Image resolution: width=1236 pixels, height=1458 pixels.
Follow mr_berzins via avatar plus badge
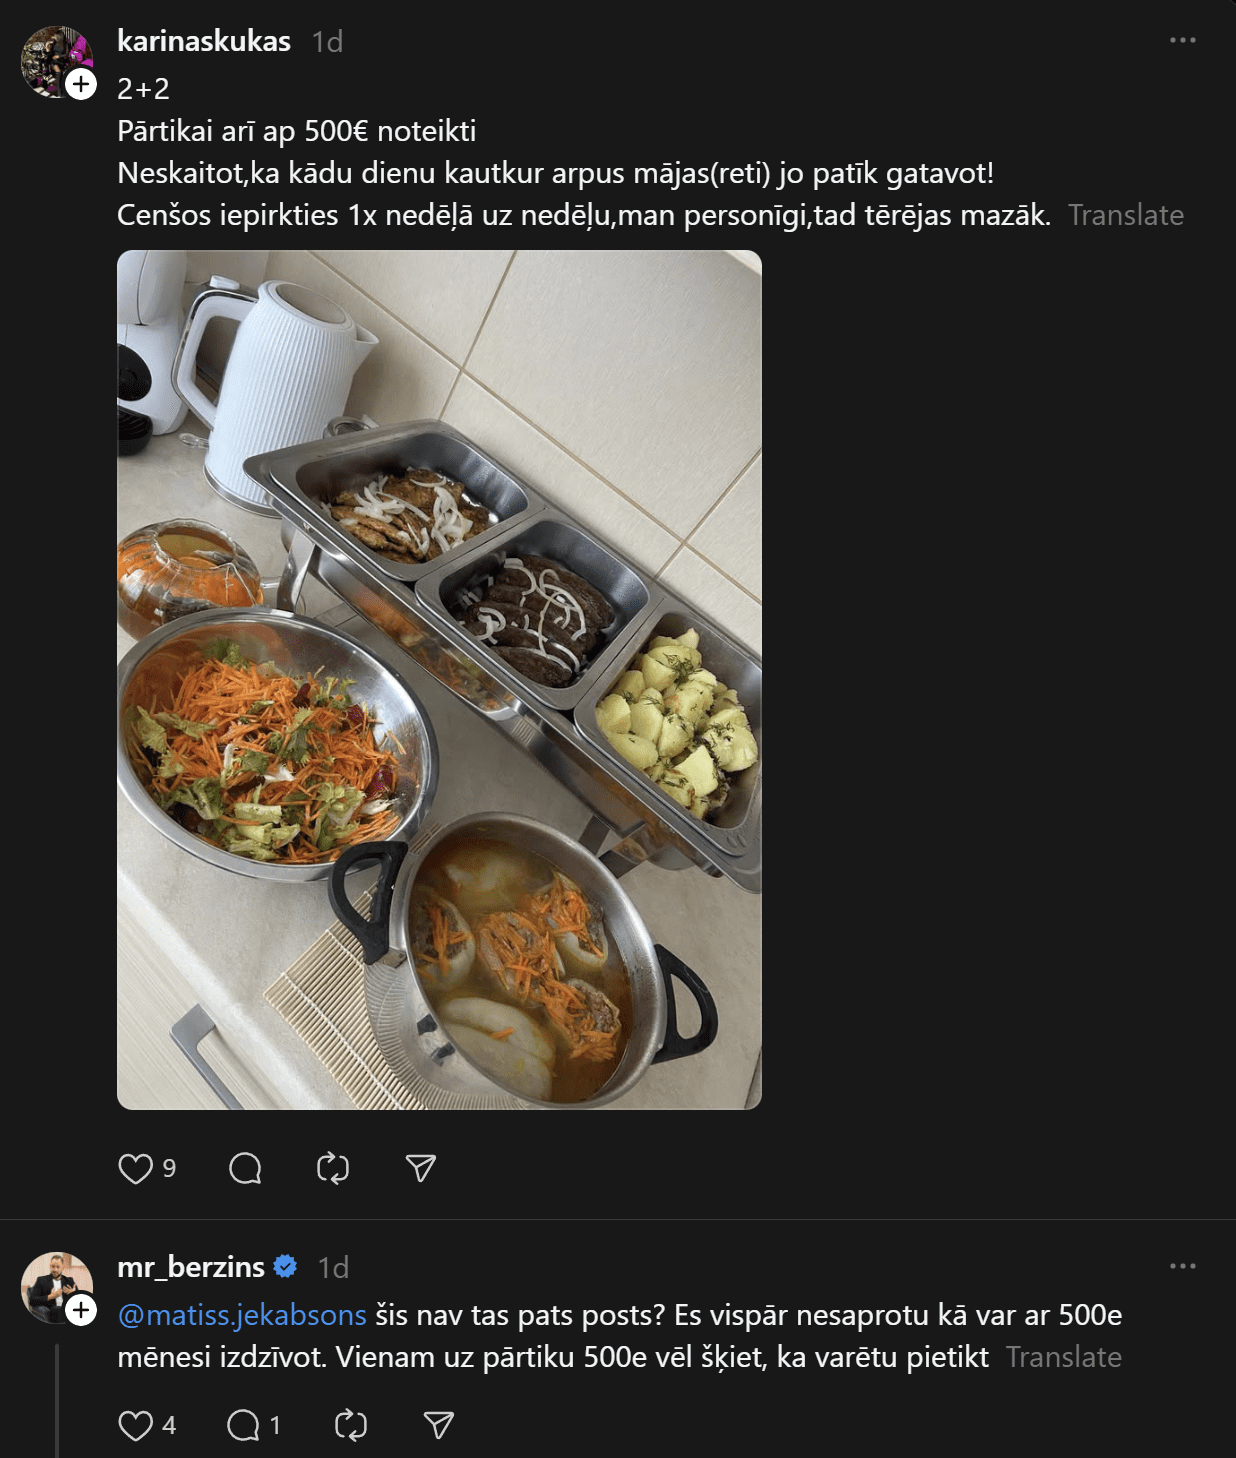pyautogui.click(x=81, y=1310)
